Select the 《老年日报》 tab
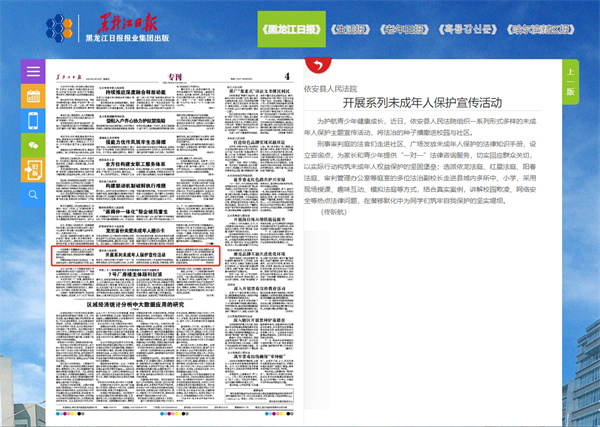600x427 pixels. tap(404, 29)
